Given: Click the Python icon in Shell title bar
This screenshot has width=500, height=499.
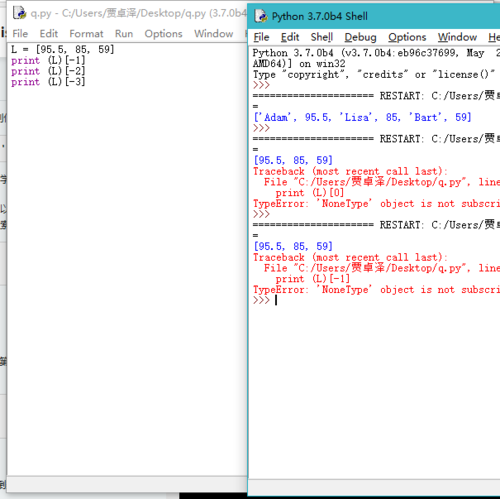Looking at the screenshot, I should (x=261, y=16).
